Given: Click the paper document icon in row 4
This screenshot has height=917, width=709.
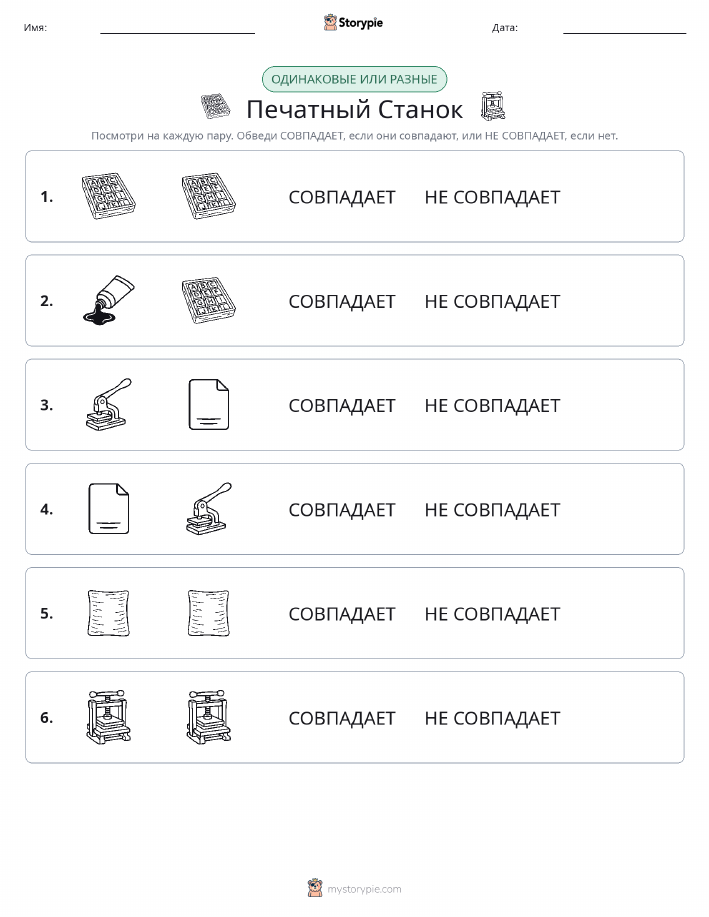Looking at the screenshot, I should 109,509.
